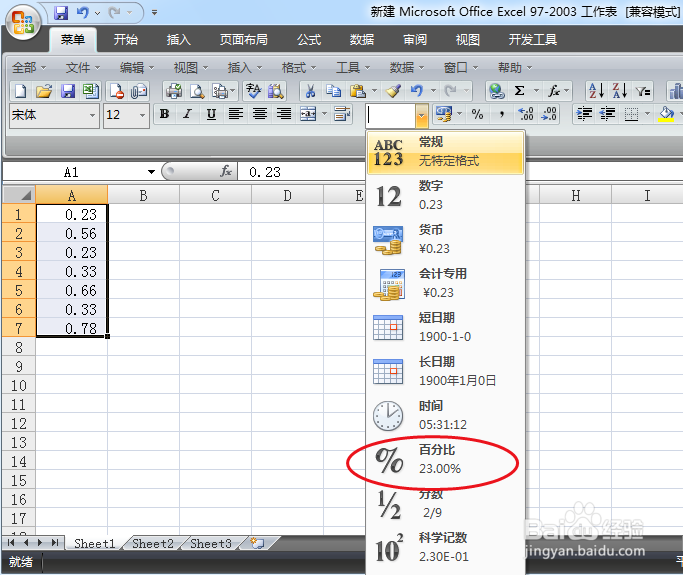Click the AutoSum sigma icon
Screen dimensions: 683x575
(x=519, y=91)
